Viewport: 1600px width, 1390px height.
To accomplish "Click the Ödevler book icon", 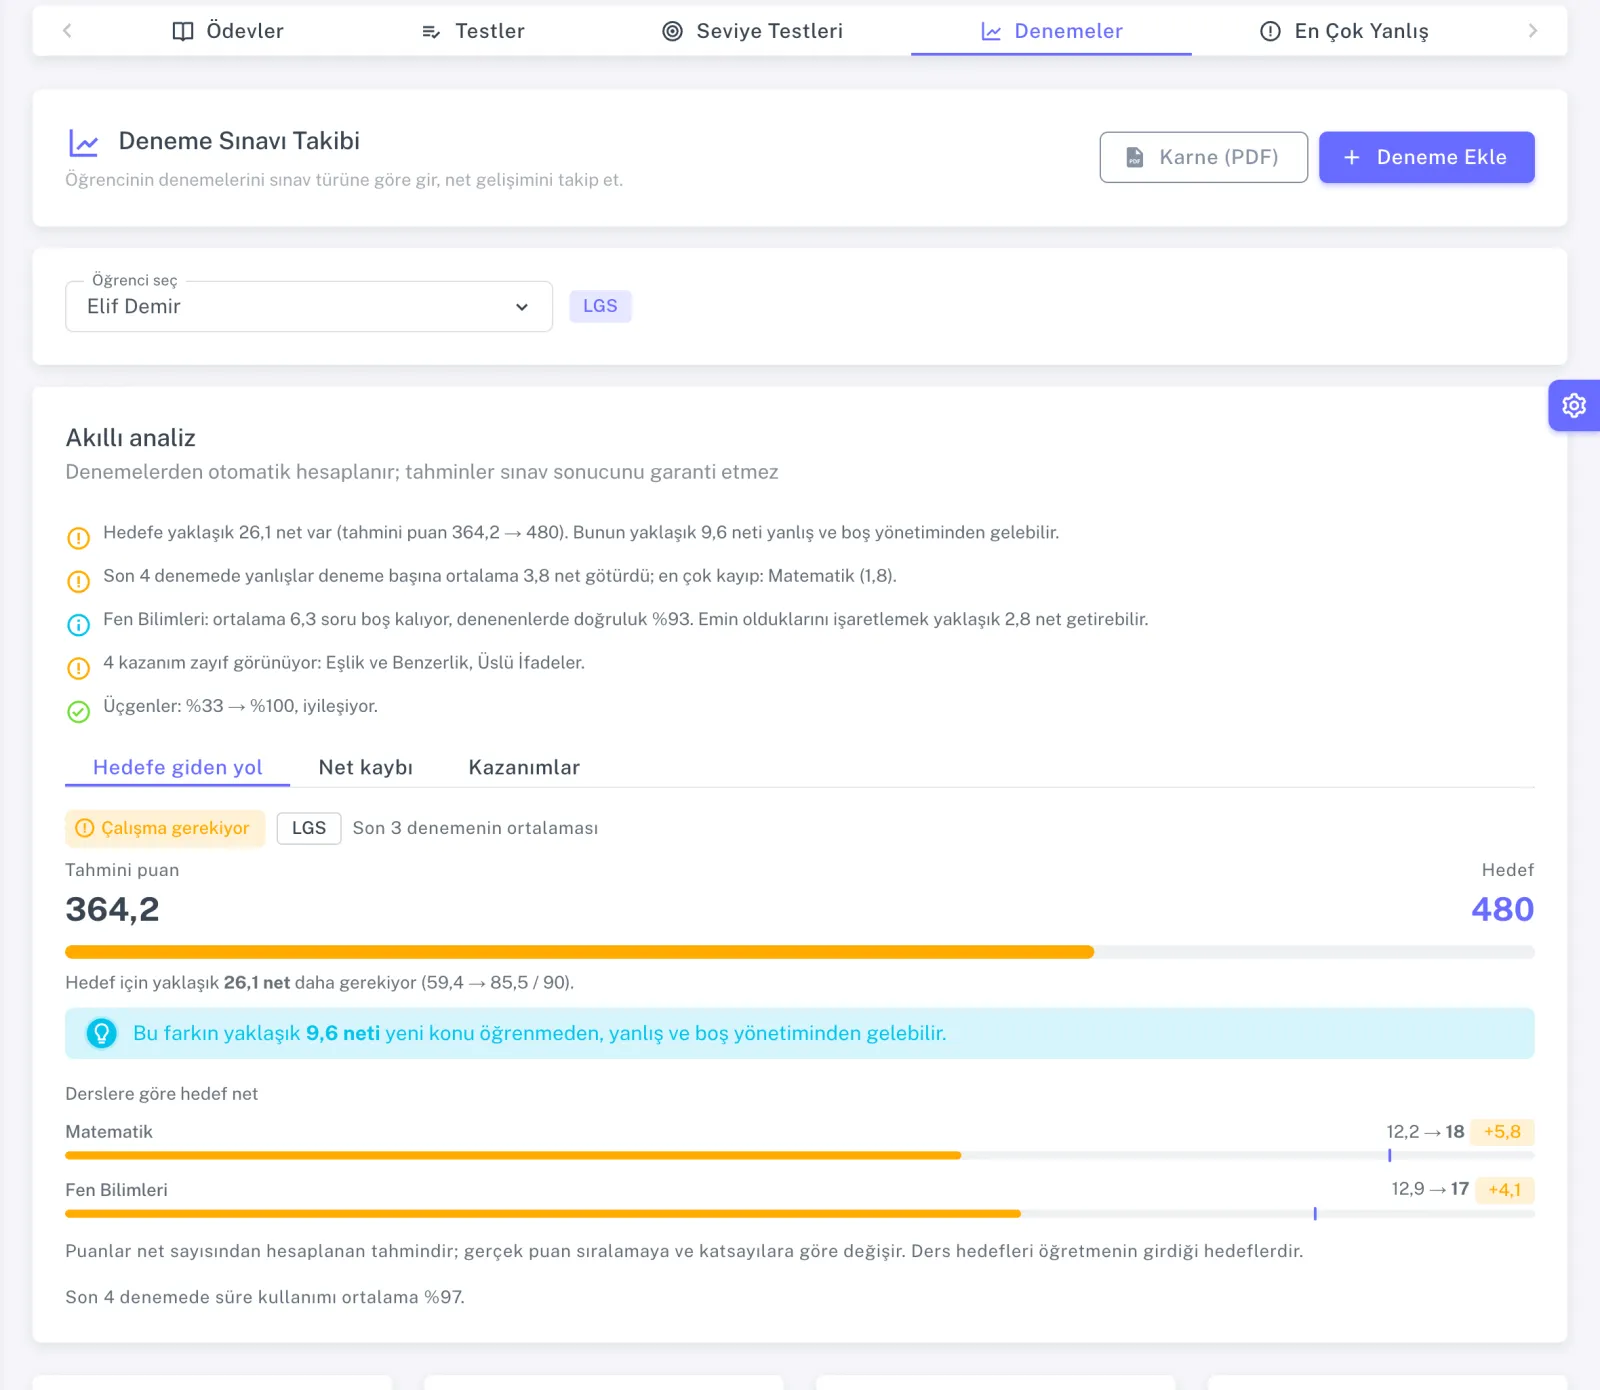I will 183,31.
